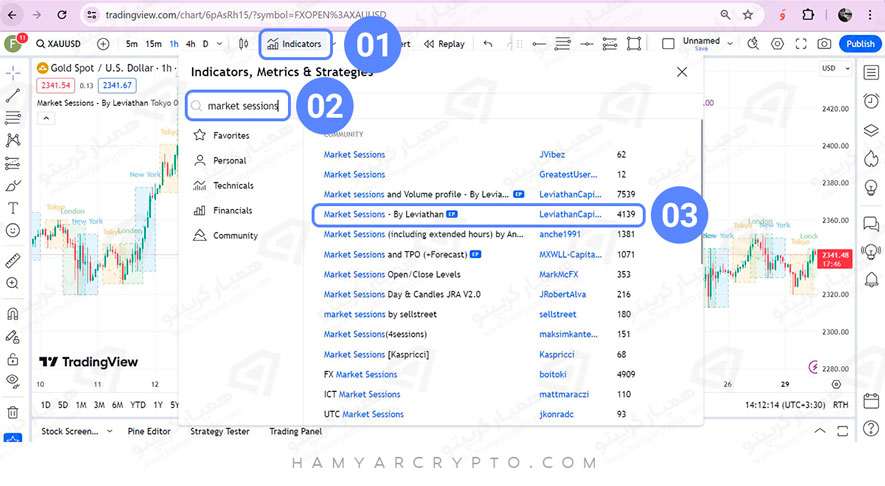Select the Technicals category

click(x=233, y=185)
